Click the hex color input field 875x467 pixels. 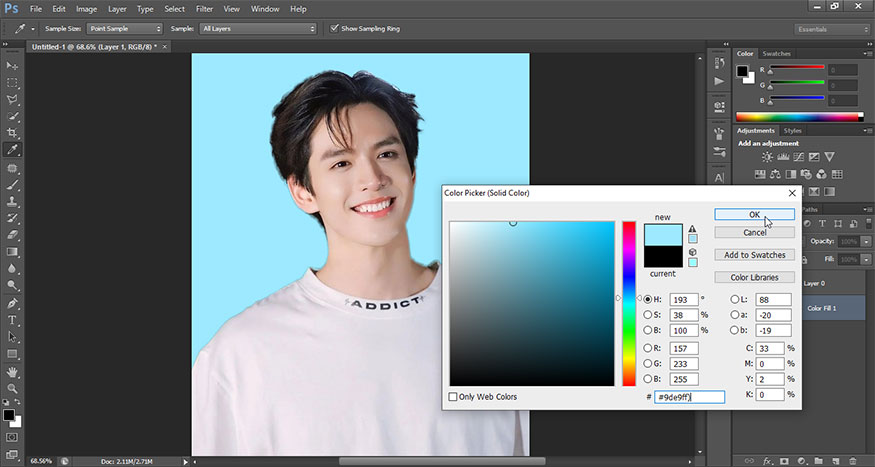click(690, 397)
